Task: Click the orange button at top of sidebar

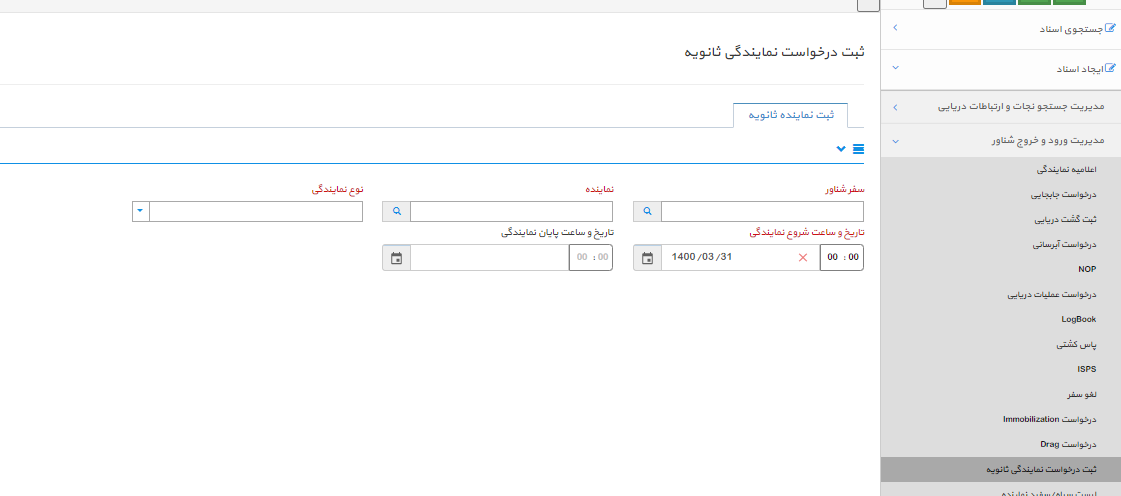Action: [x=964, y=2]
